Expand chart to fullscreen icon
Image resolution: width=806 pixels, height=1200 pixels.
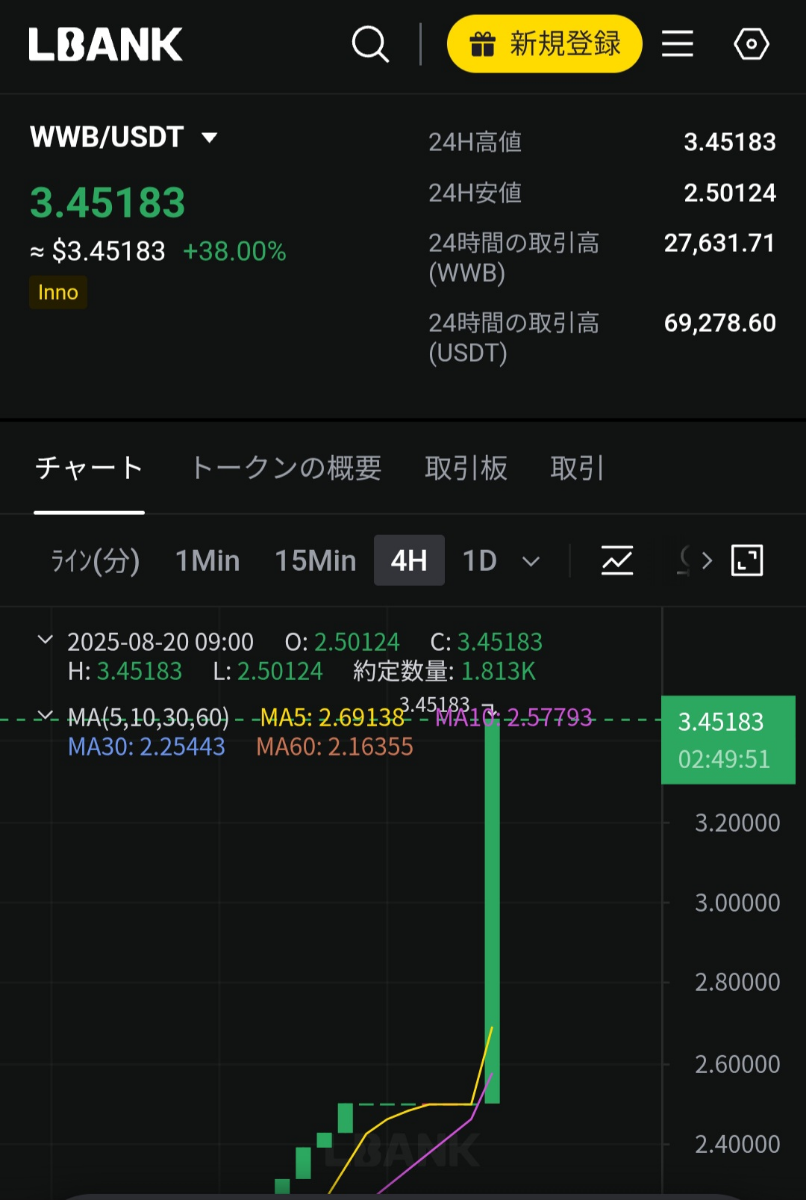click(x=747, y=560)
